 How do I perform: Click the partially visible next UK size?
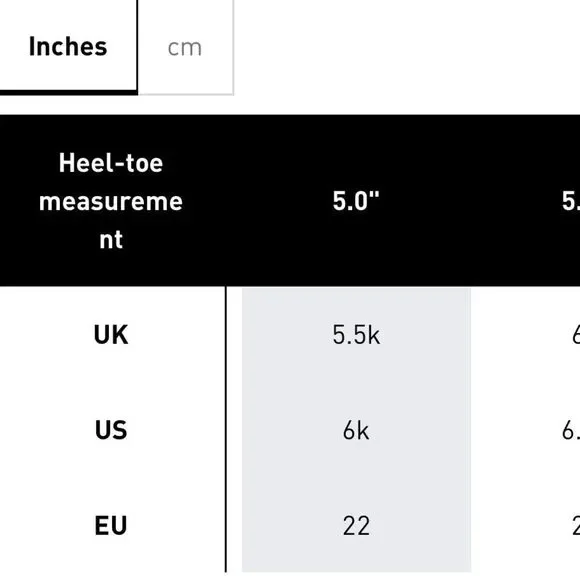point(576,335)
